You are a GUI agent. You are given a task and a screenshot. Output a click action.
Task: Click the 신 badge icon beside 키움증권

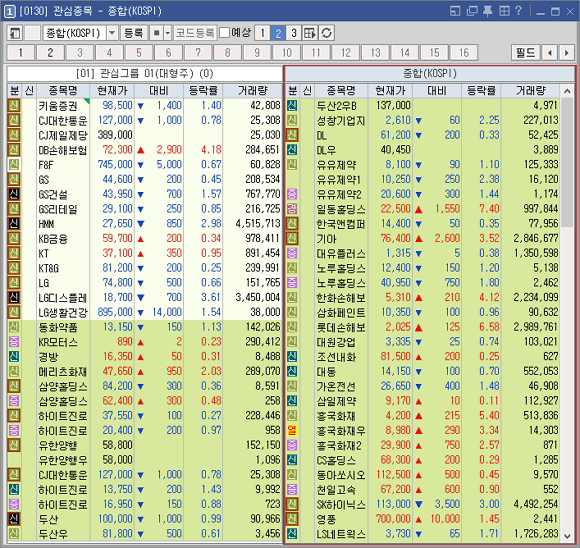pyautogui.click(x=14, y=106)
